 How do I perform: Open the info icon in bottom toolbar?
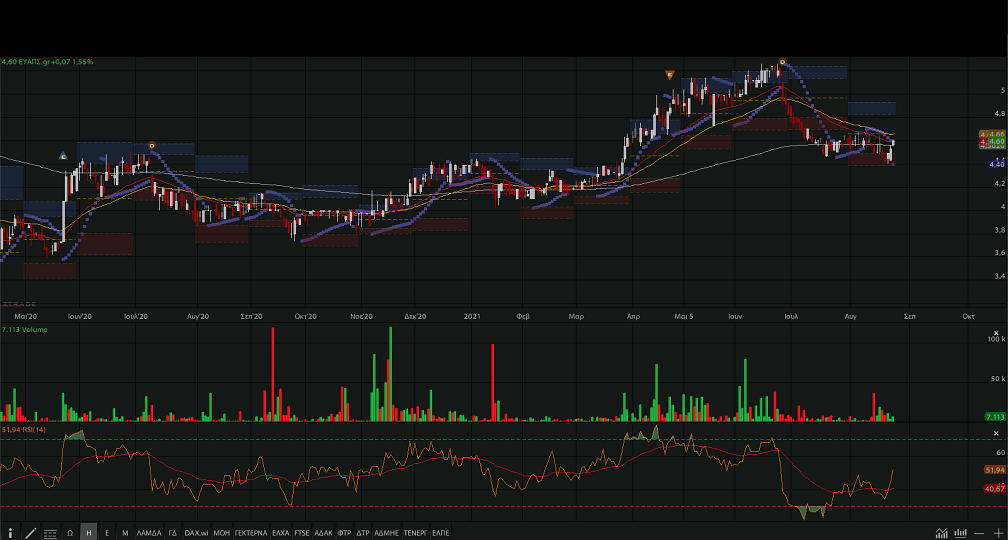10,533
